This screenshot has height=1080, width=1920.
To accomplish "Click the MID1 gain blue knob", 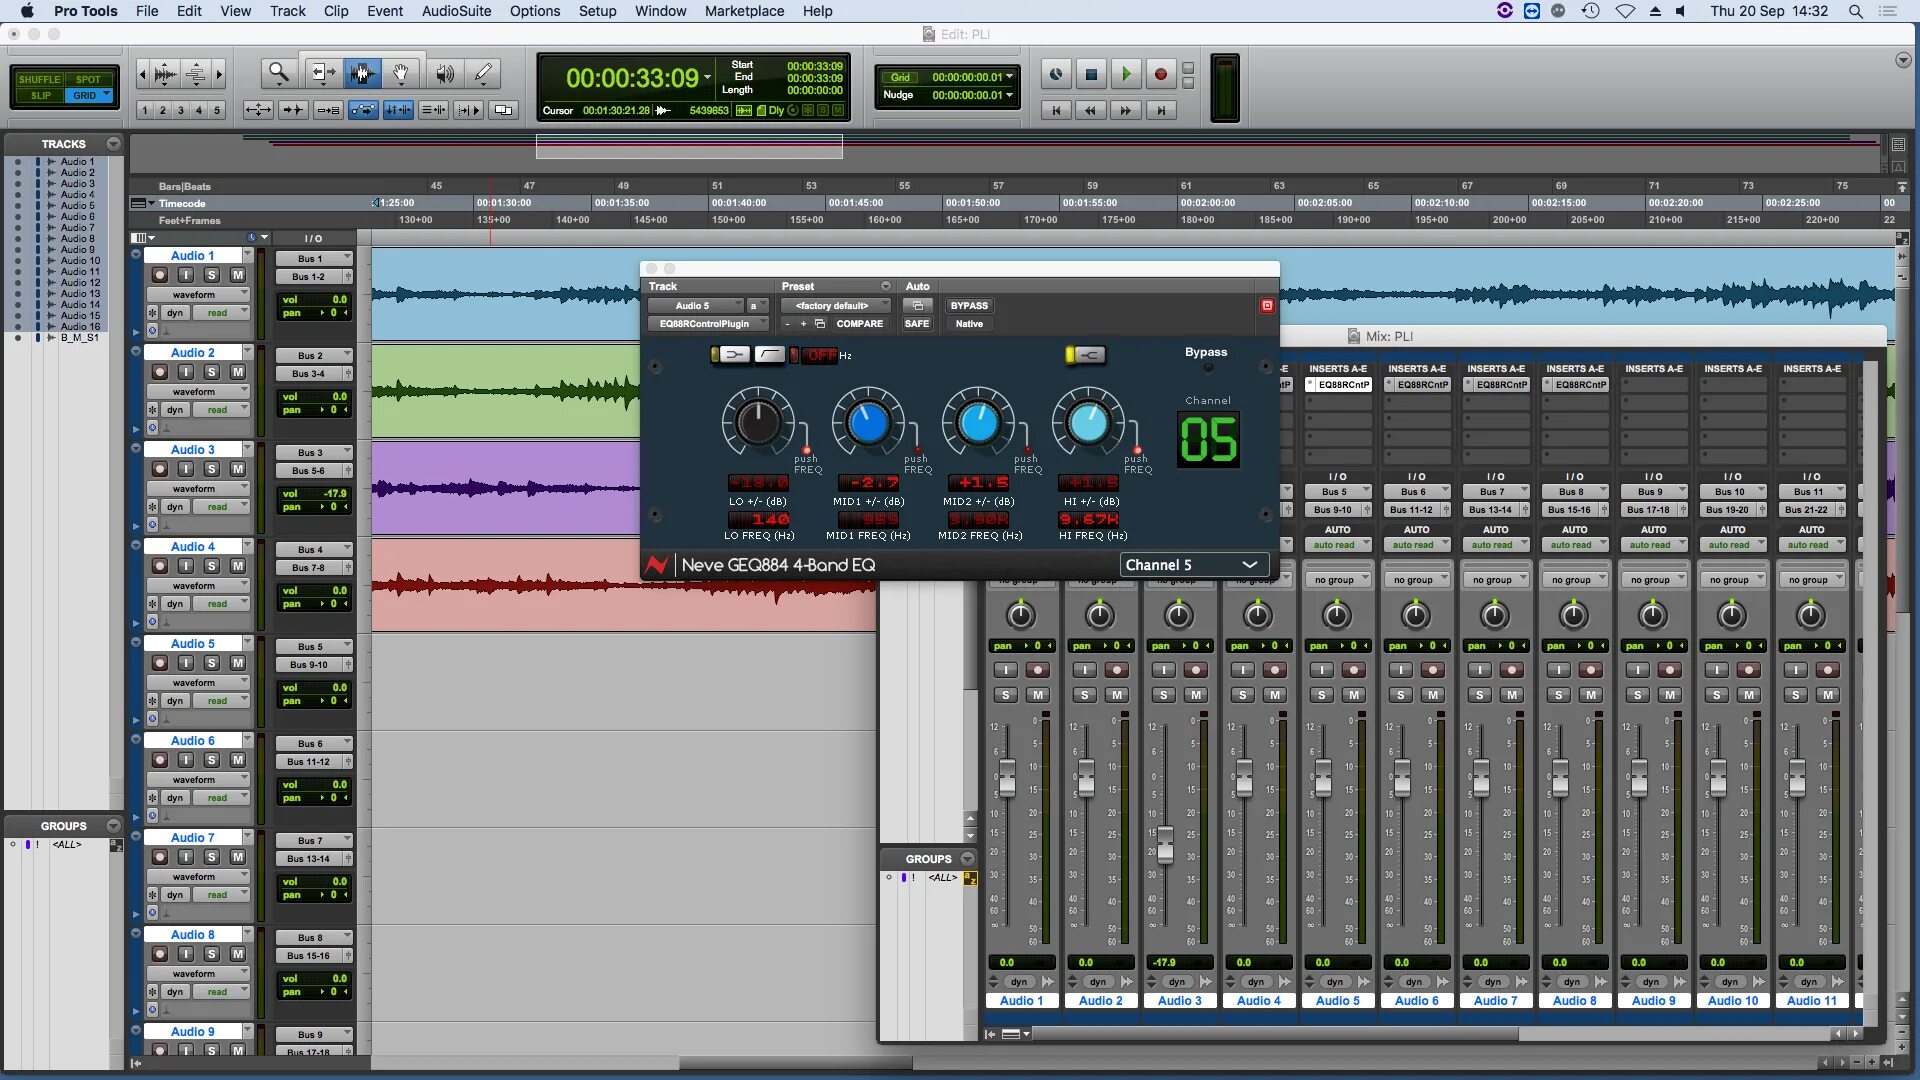I will pyautogui.click(x=868, y=423).
